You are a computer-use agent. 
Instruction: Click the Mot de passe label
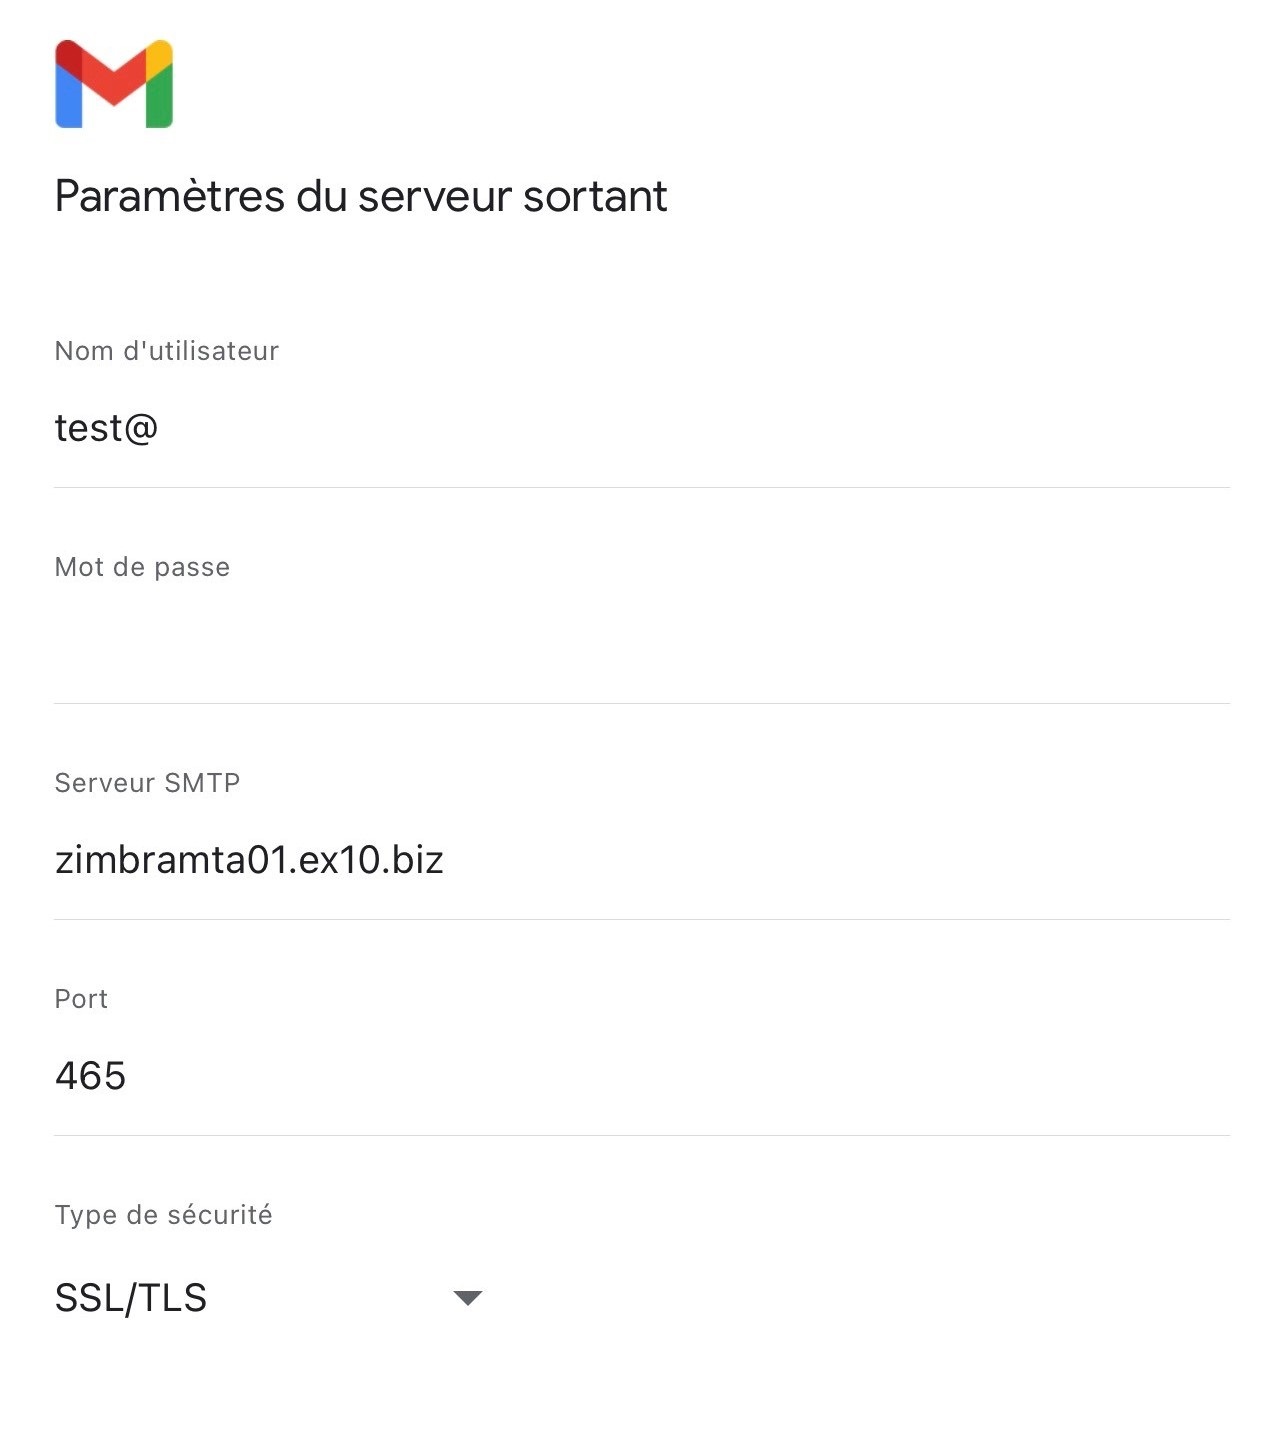tap(143, 567)
